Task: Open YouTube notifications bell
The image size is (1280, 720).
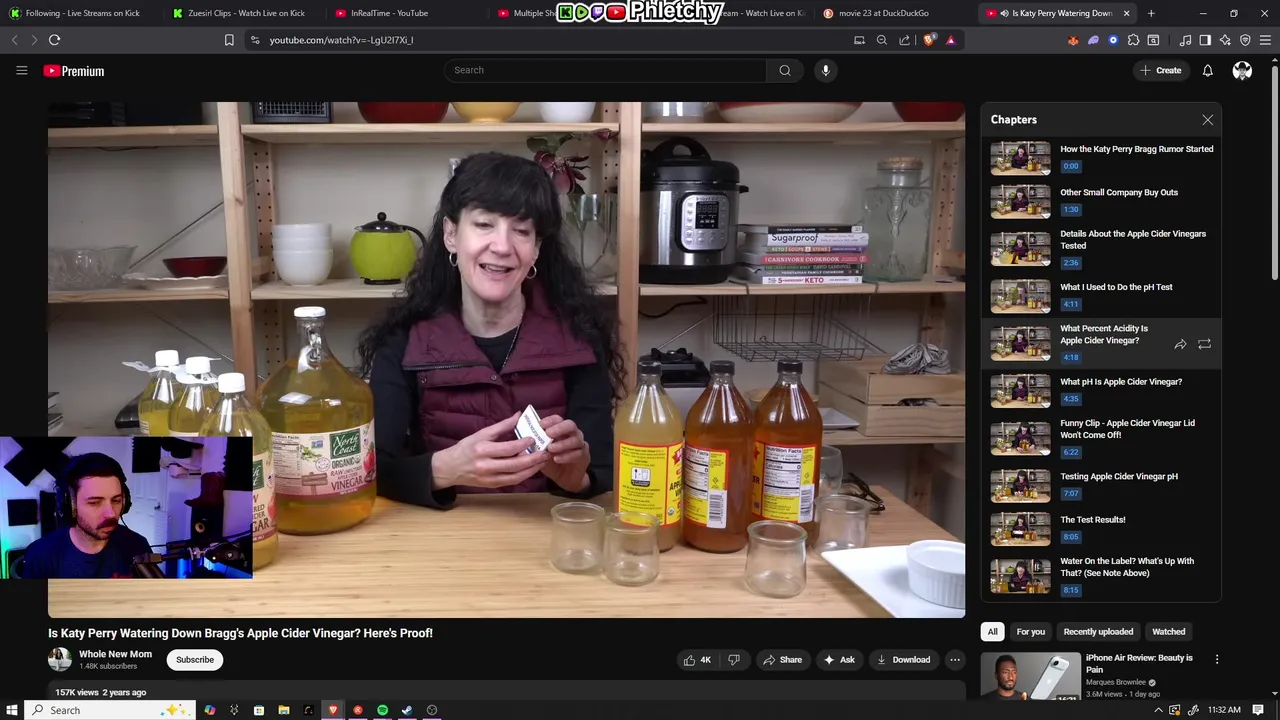Action: click(1207, 70)
